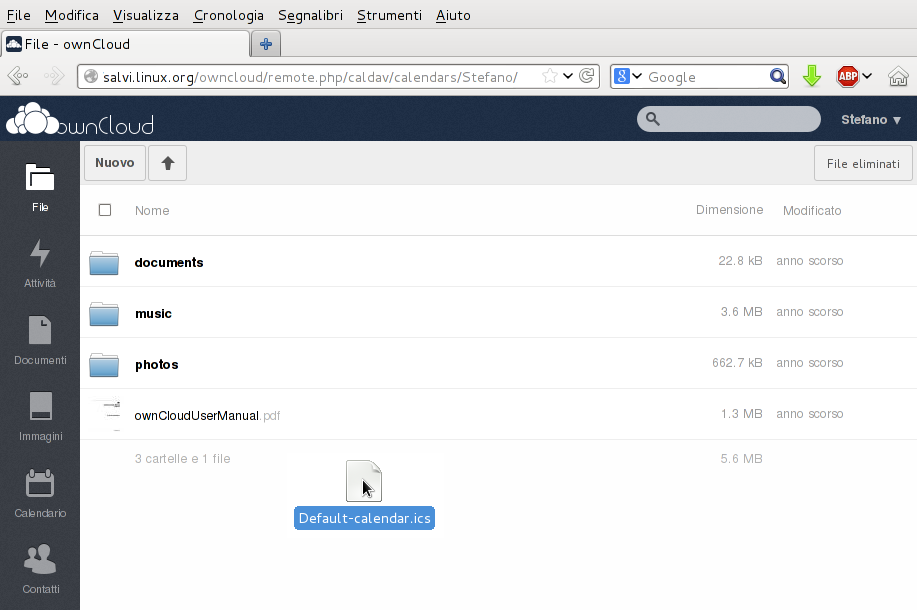The image size is (917, 610).
Task: Select the Documenti sidebar icon
Action: click(40, 340)
